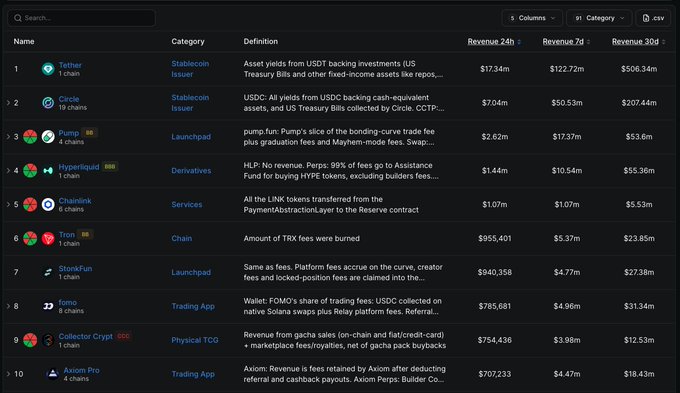Click the magnifier icon in search box
Screen dimensions: 680x393
(18, 18)
